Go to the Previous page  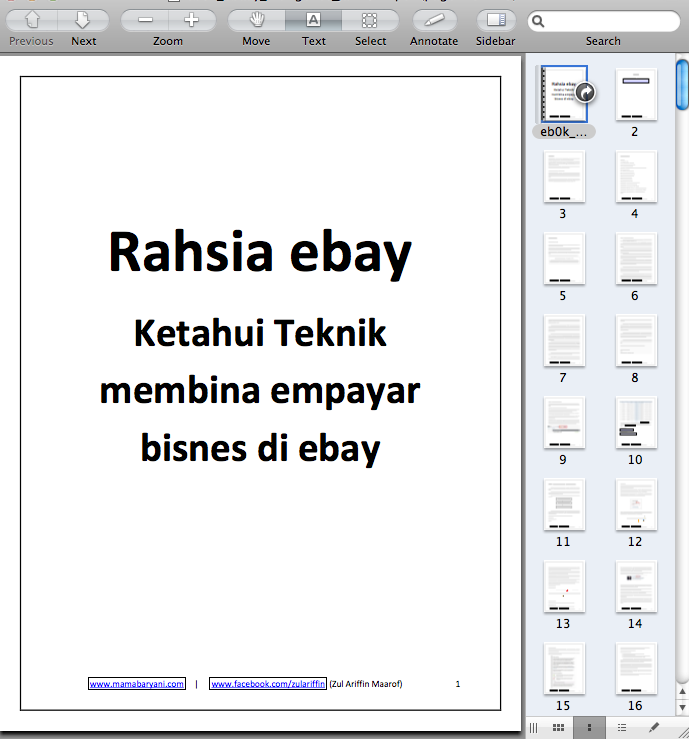click(x=32, y=20)
